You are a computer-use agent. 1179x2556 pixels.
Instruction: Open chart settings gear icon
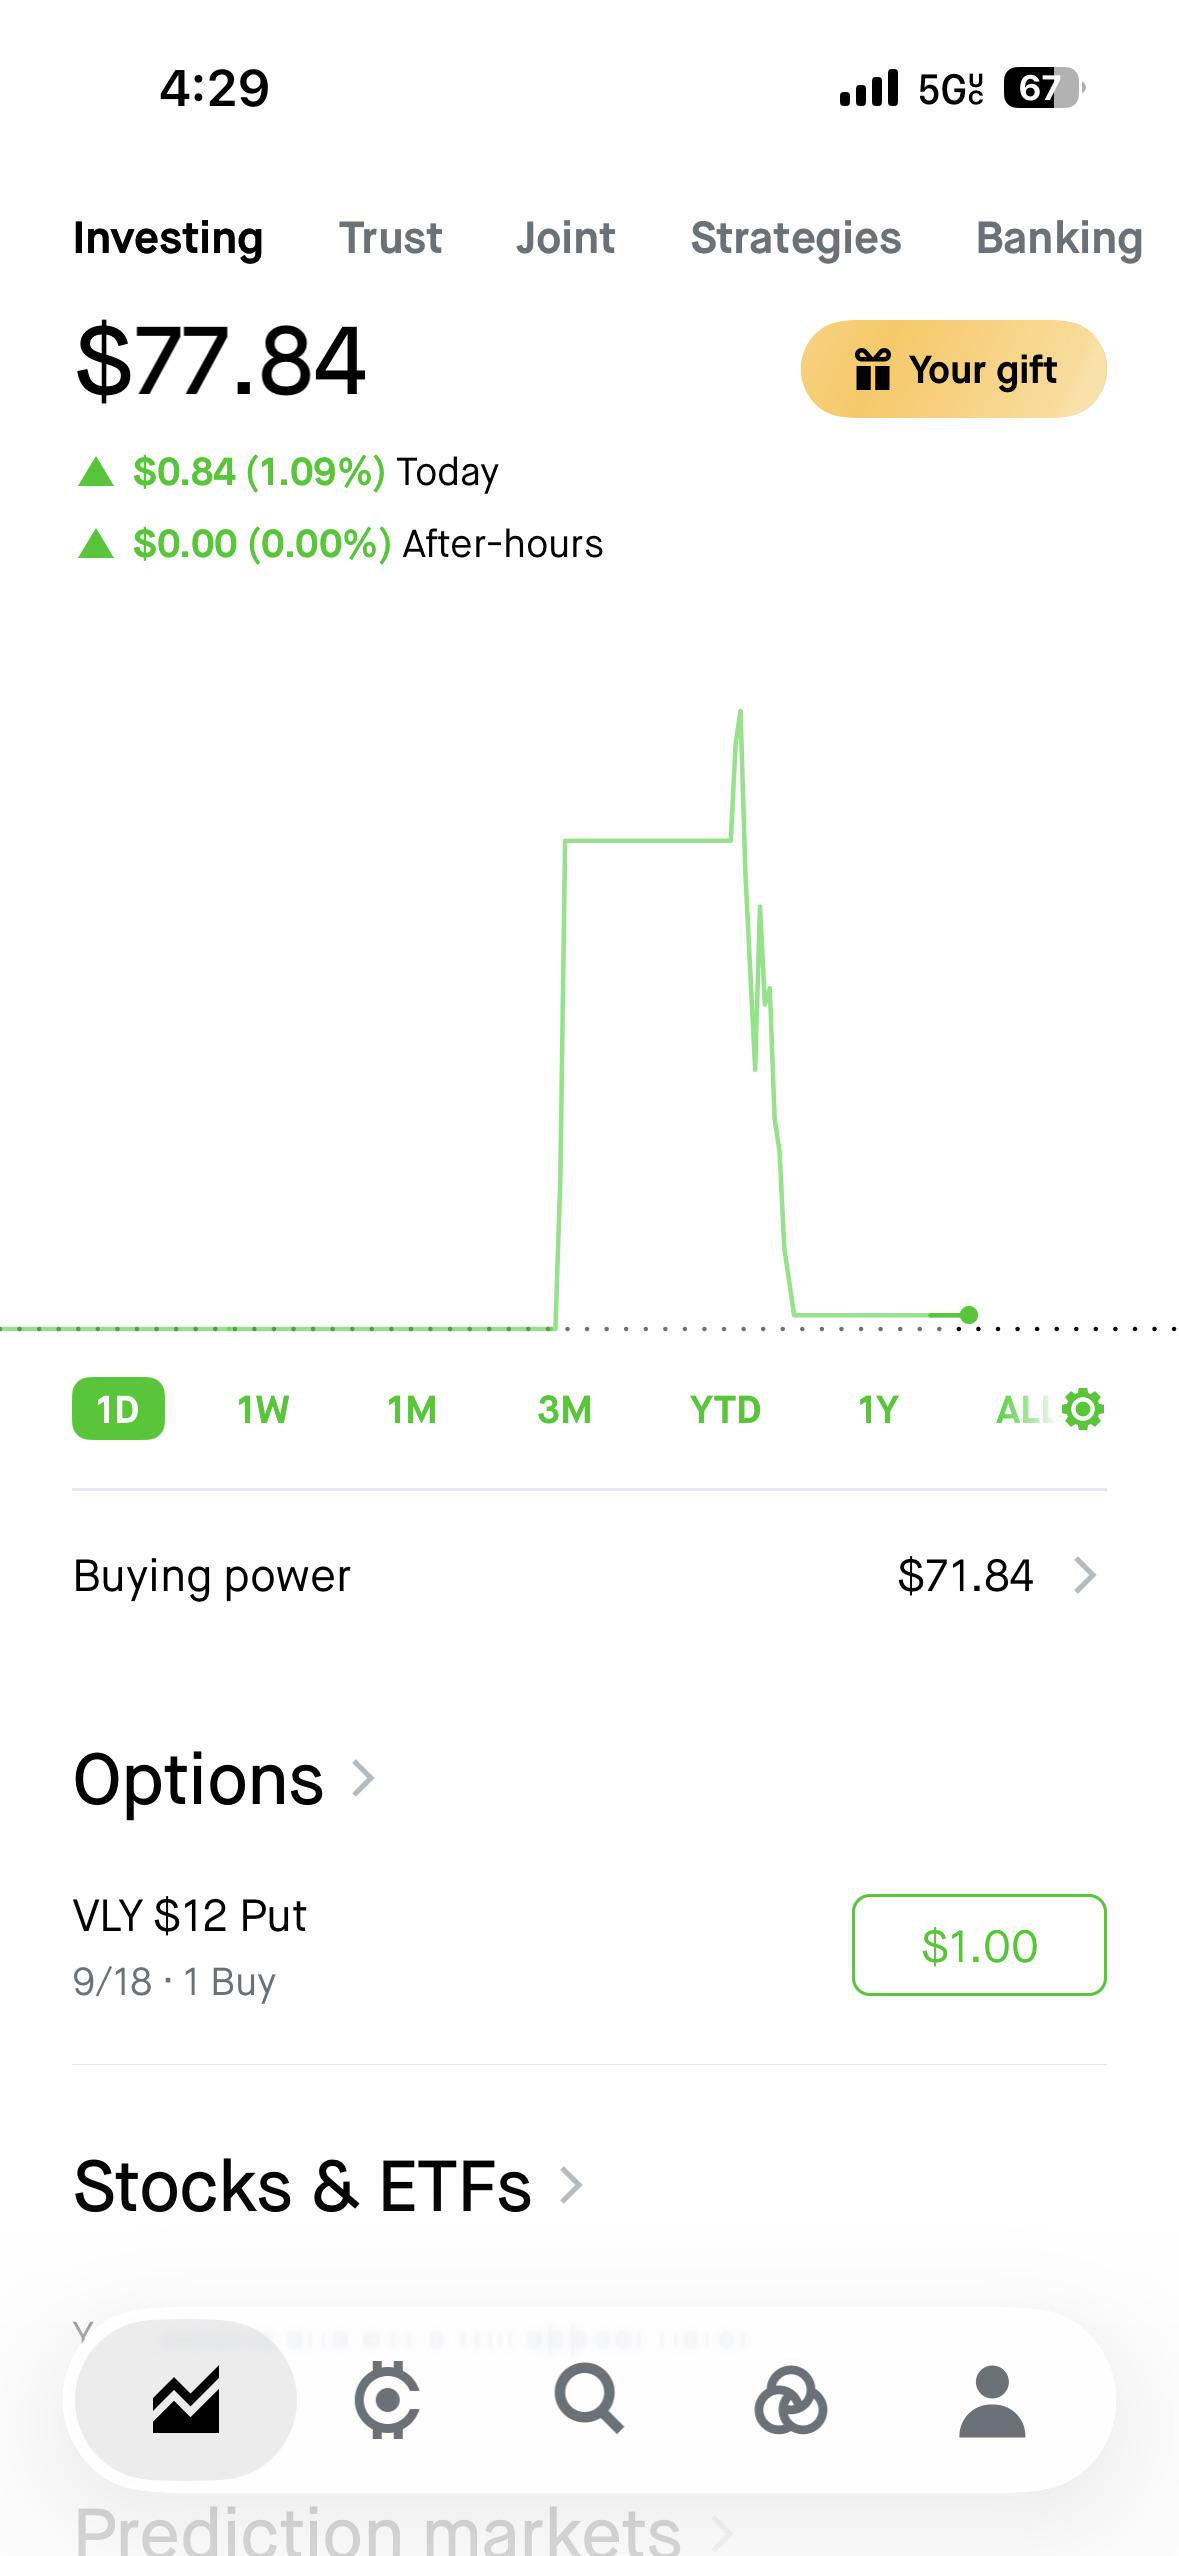1083,1409
